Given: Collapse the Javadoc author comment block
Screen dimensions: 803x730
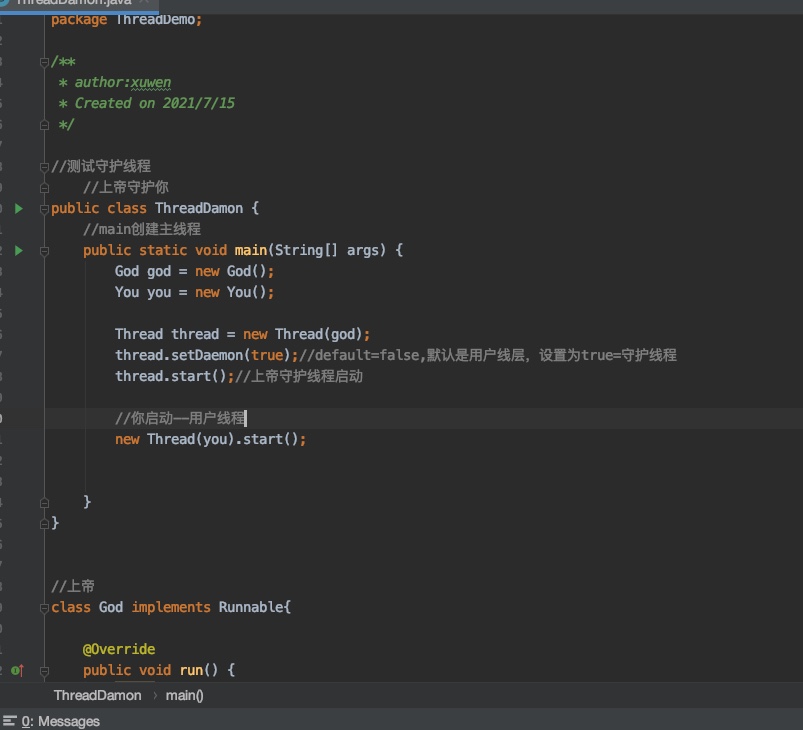Looking at the screenshot, I should pos(44,62).
